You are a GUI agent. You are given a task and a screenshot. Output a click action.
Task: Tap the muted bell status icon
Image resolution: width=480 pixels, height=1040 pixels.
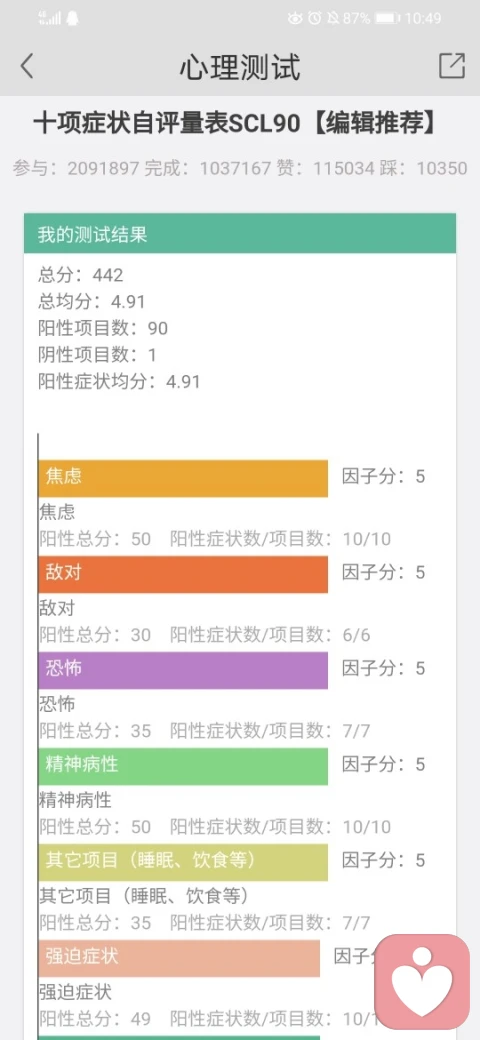point(333,19)
